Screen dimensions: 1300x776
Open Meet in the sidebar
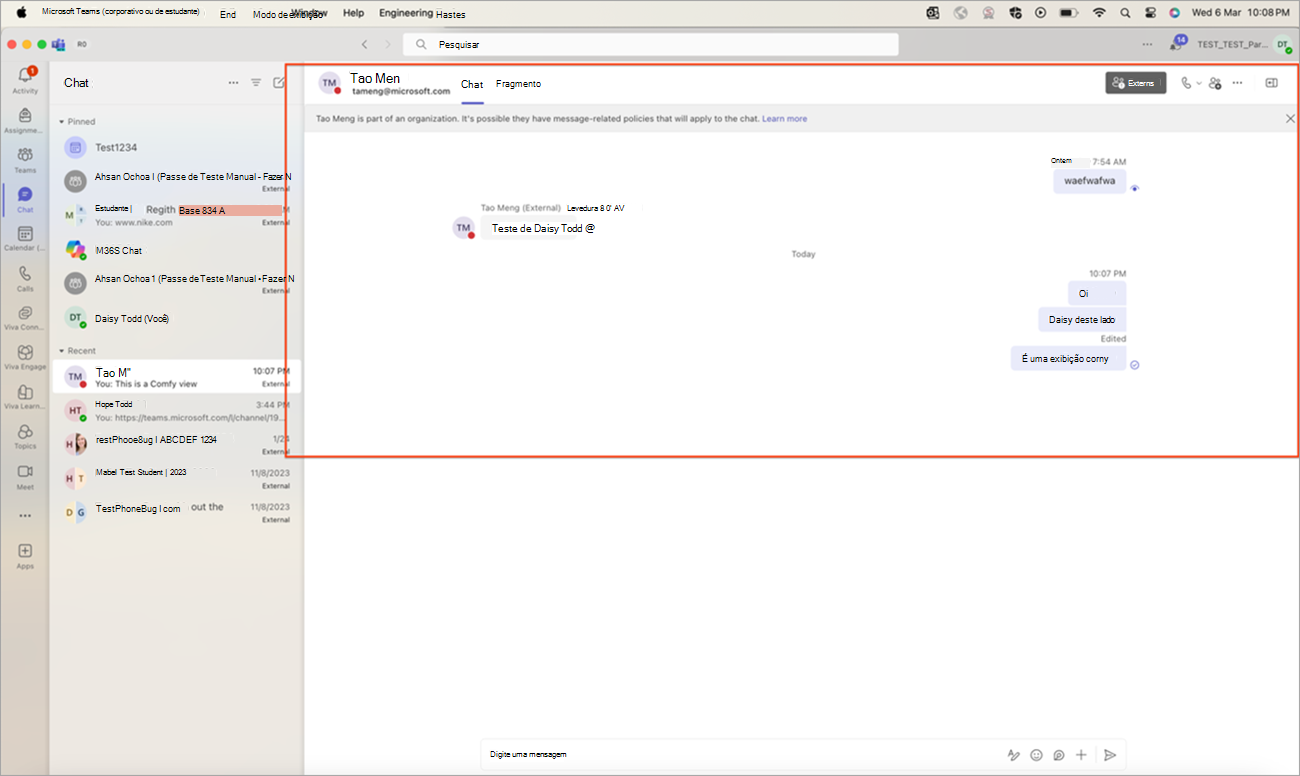click(25, 476)
